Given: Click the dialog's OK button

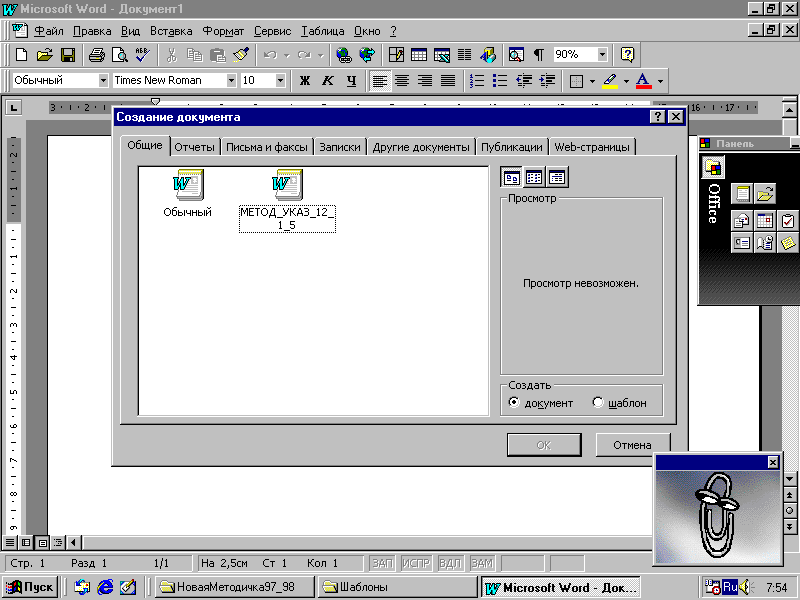Looking at the screenshot, I should coord(544,445).
